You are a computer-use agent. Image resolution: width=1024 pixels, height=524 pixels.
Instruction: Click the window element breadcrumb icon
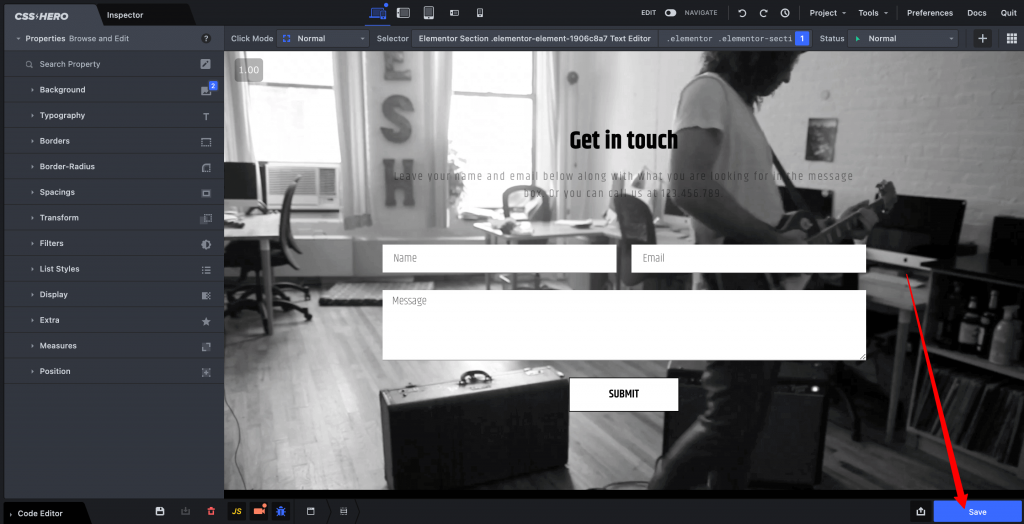click(311, 511)
